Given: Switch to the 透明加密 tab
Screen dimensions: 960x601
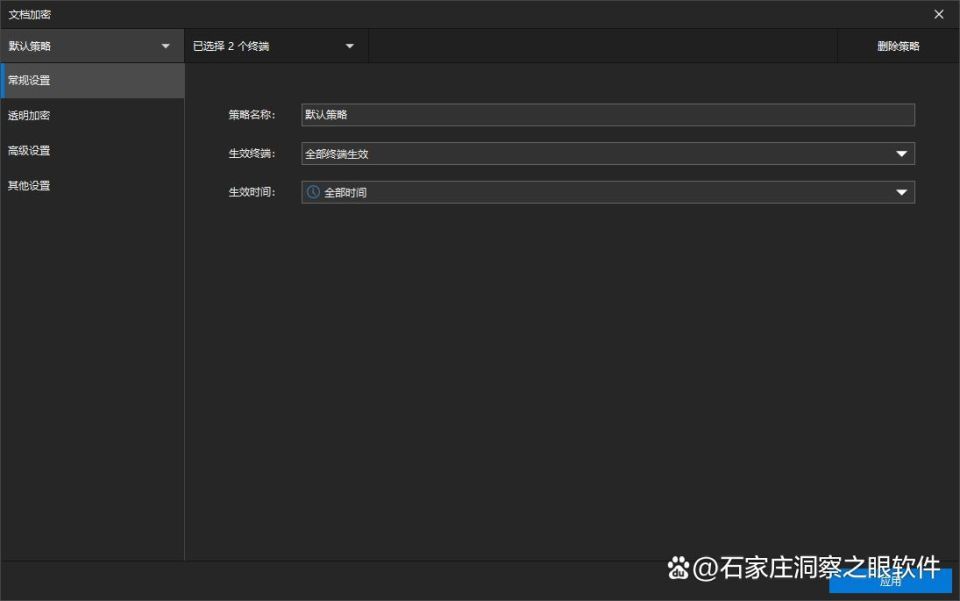Looking at the screenshot, I should click(92, 116).
